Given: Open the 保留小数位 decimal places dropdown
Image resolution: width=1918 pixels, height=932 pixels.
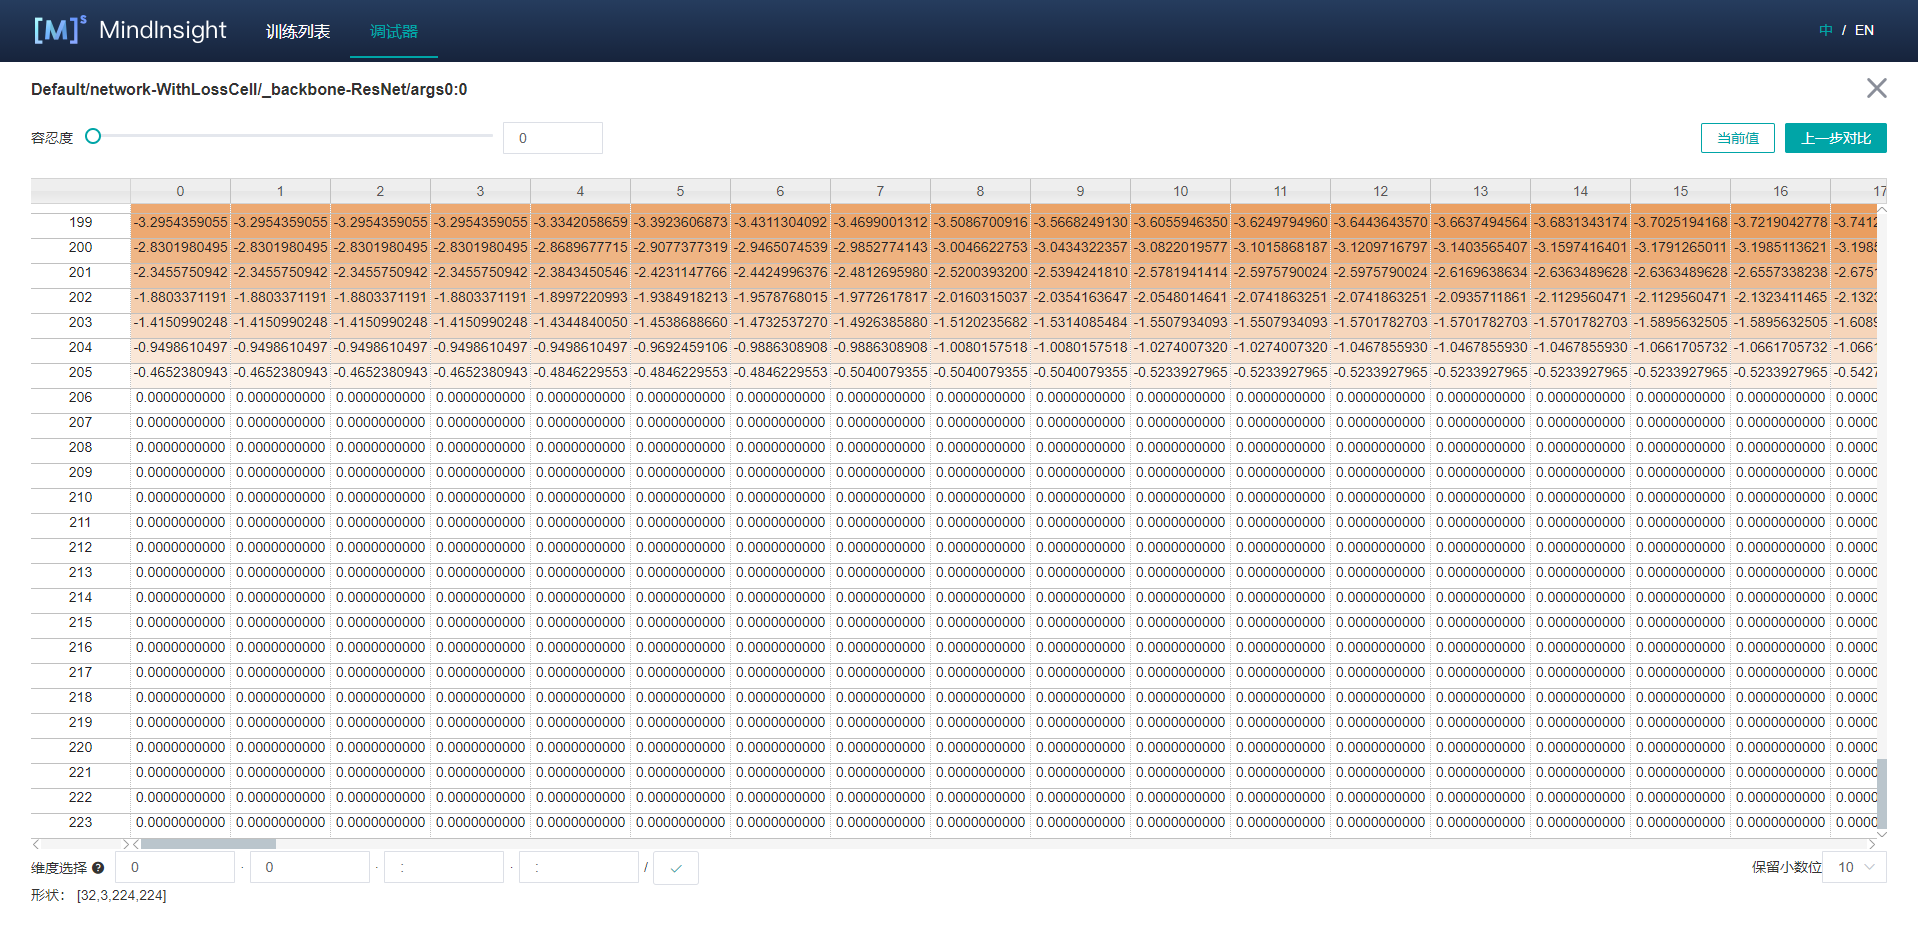Looking at the screenshot, I should 1855,867.
